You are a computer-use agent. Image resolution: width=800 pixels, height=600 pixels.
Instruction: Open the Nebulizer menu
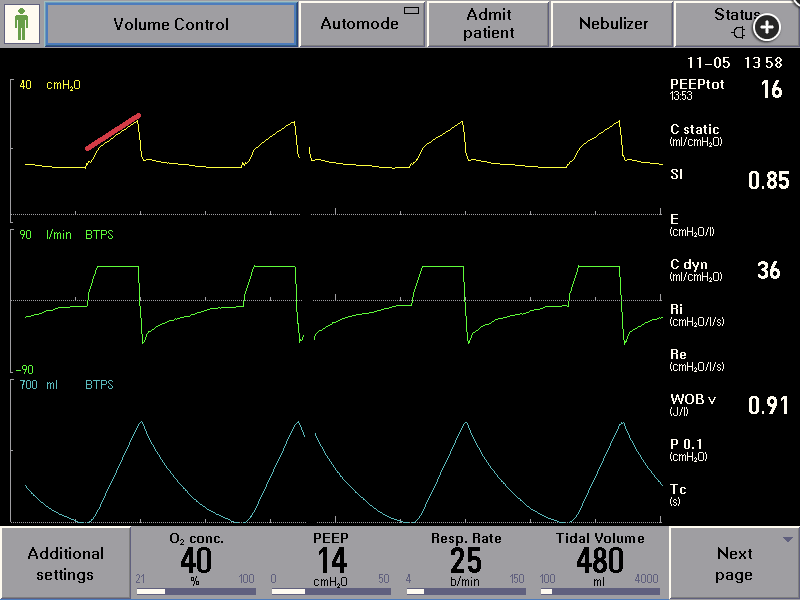(613, 24)
